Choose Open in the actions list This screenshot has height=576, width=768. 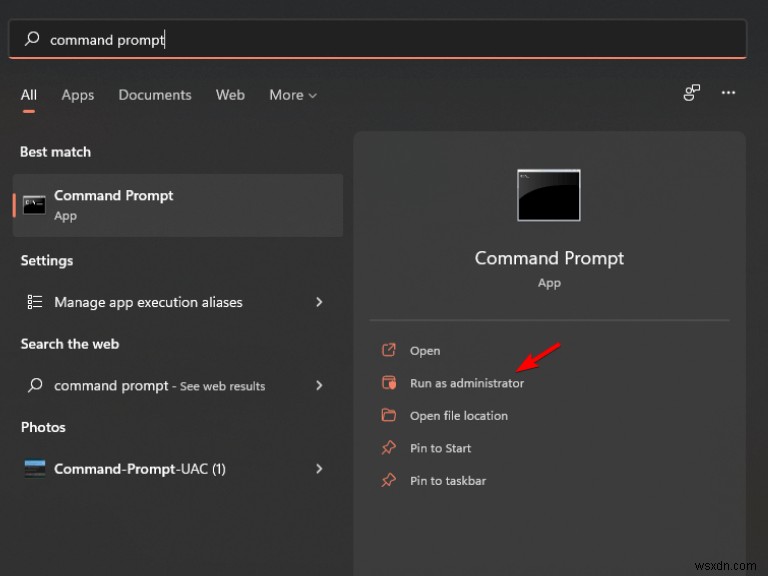coord(425,351)
